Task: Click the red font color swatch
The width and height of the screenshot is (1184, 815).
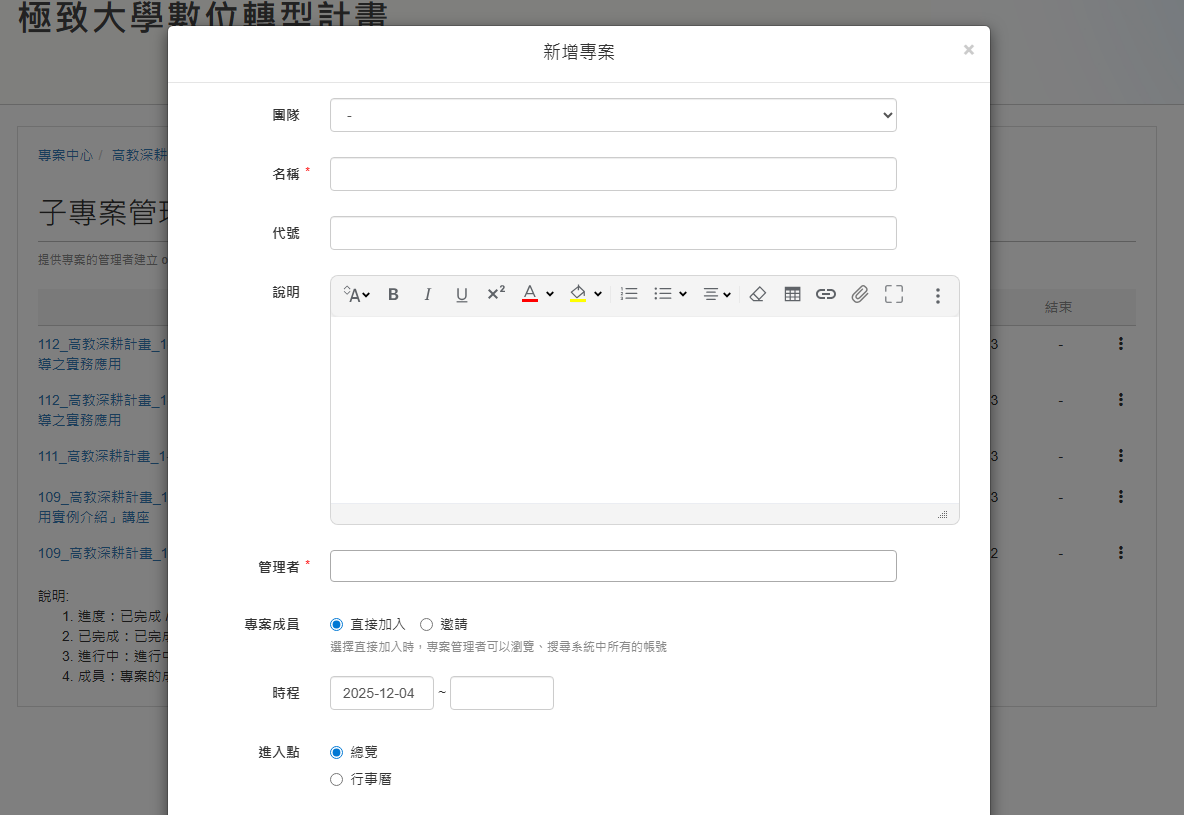Action: (x=530, y=294)
